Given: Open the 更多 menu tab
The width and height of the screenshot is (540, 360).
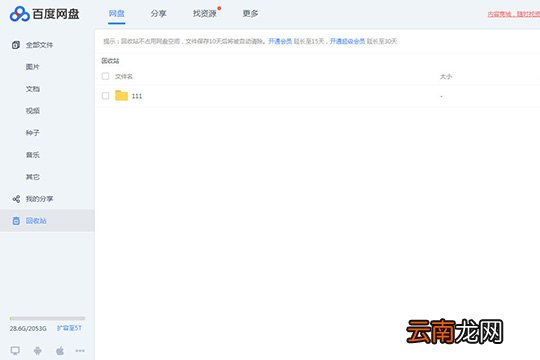Looking at the screenshot, I should (x=250, y=13).
